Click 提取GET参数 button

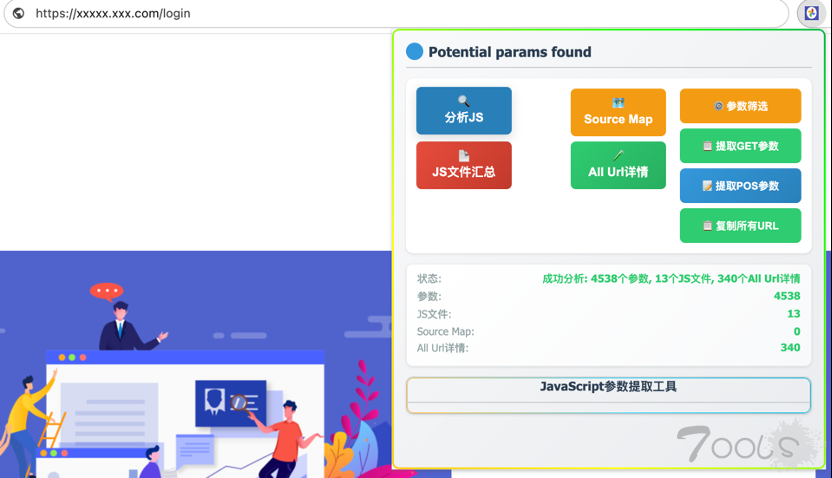(740, 145)
